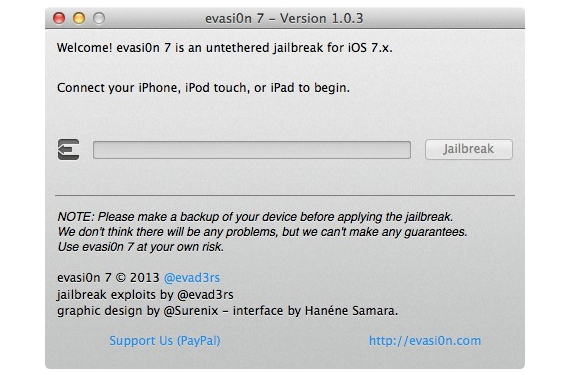Click the evasi0n 7 © 2013 copyright text
Viewport: 570px width, 375px height.
[x=108, y=278]
